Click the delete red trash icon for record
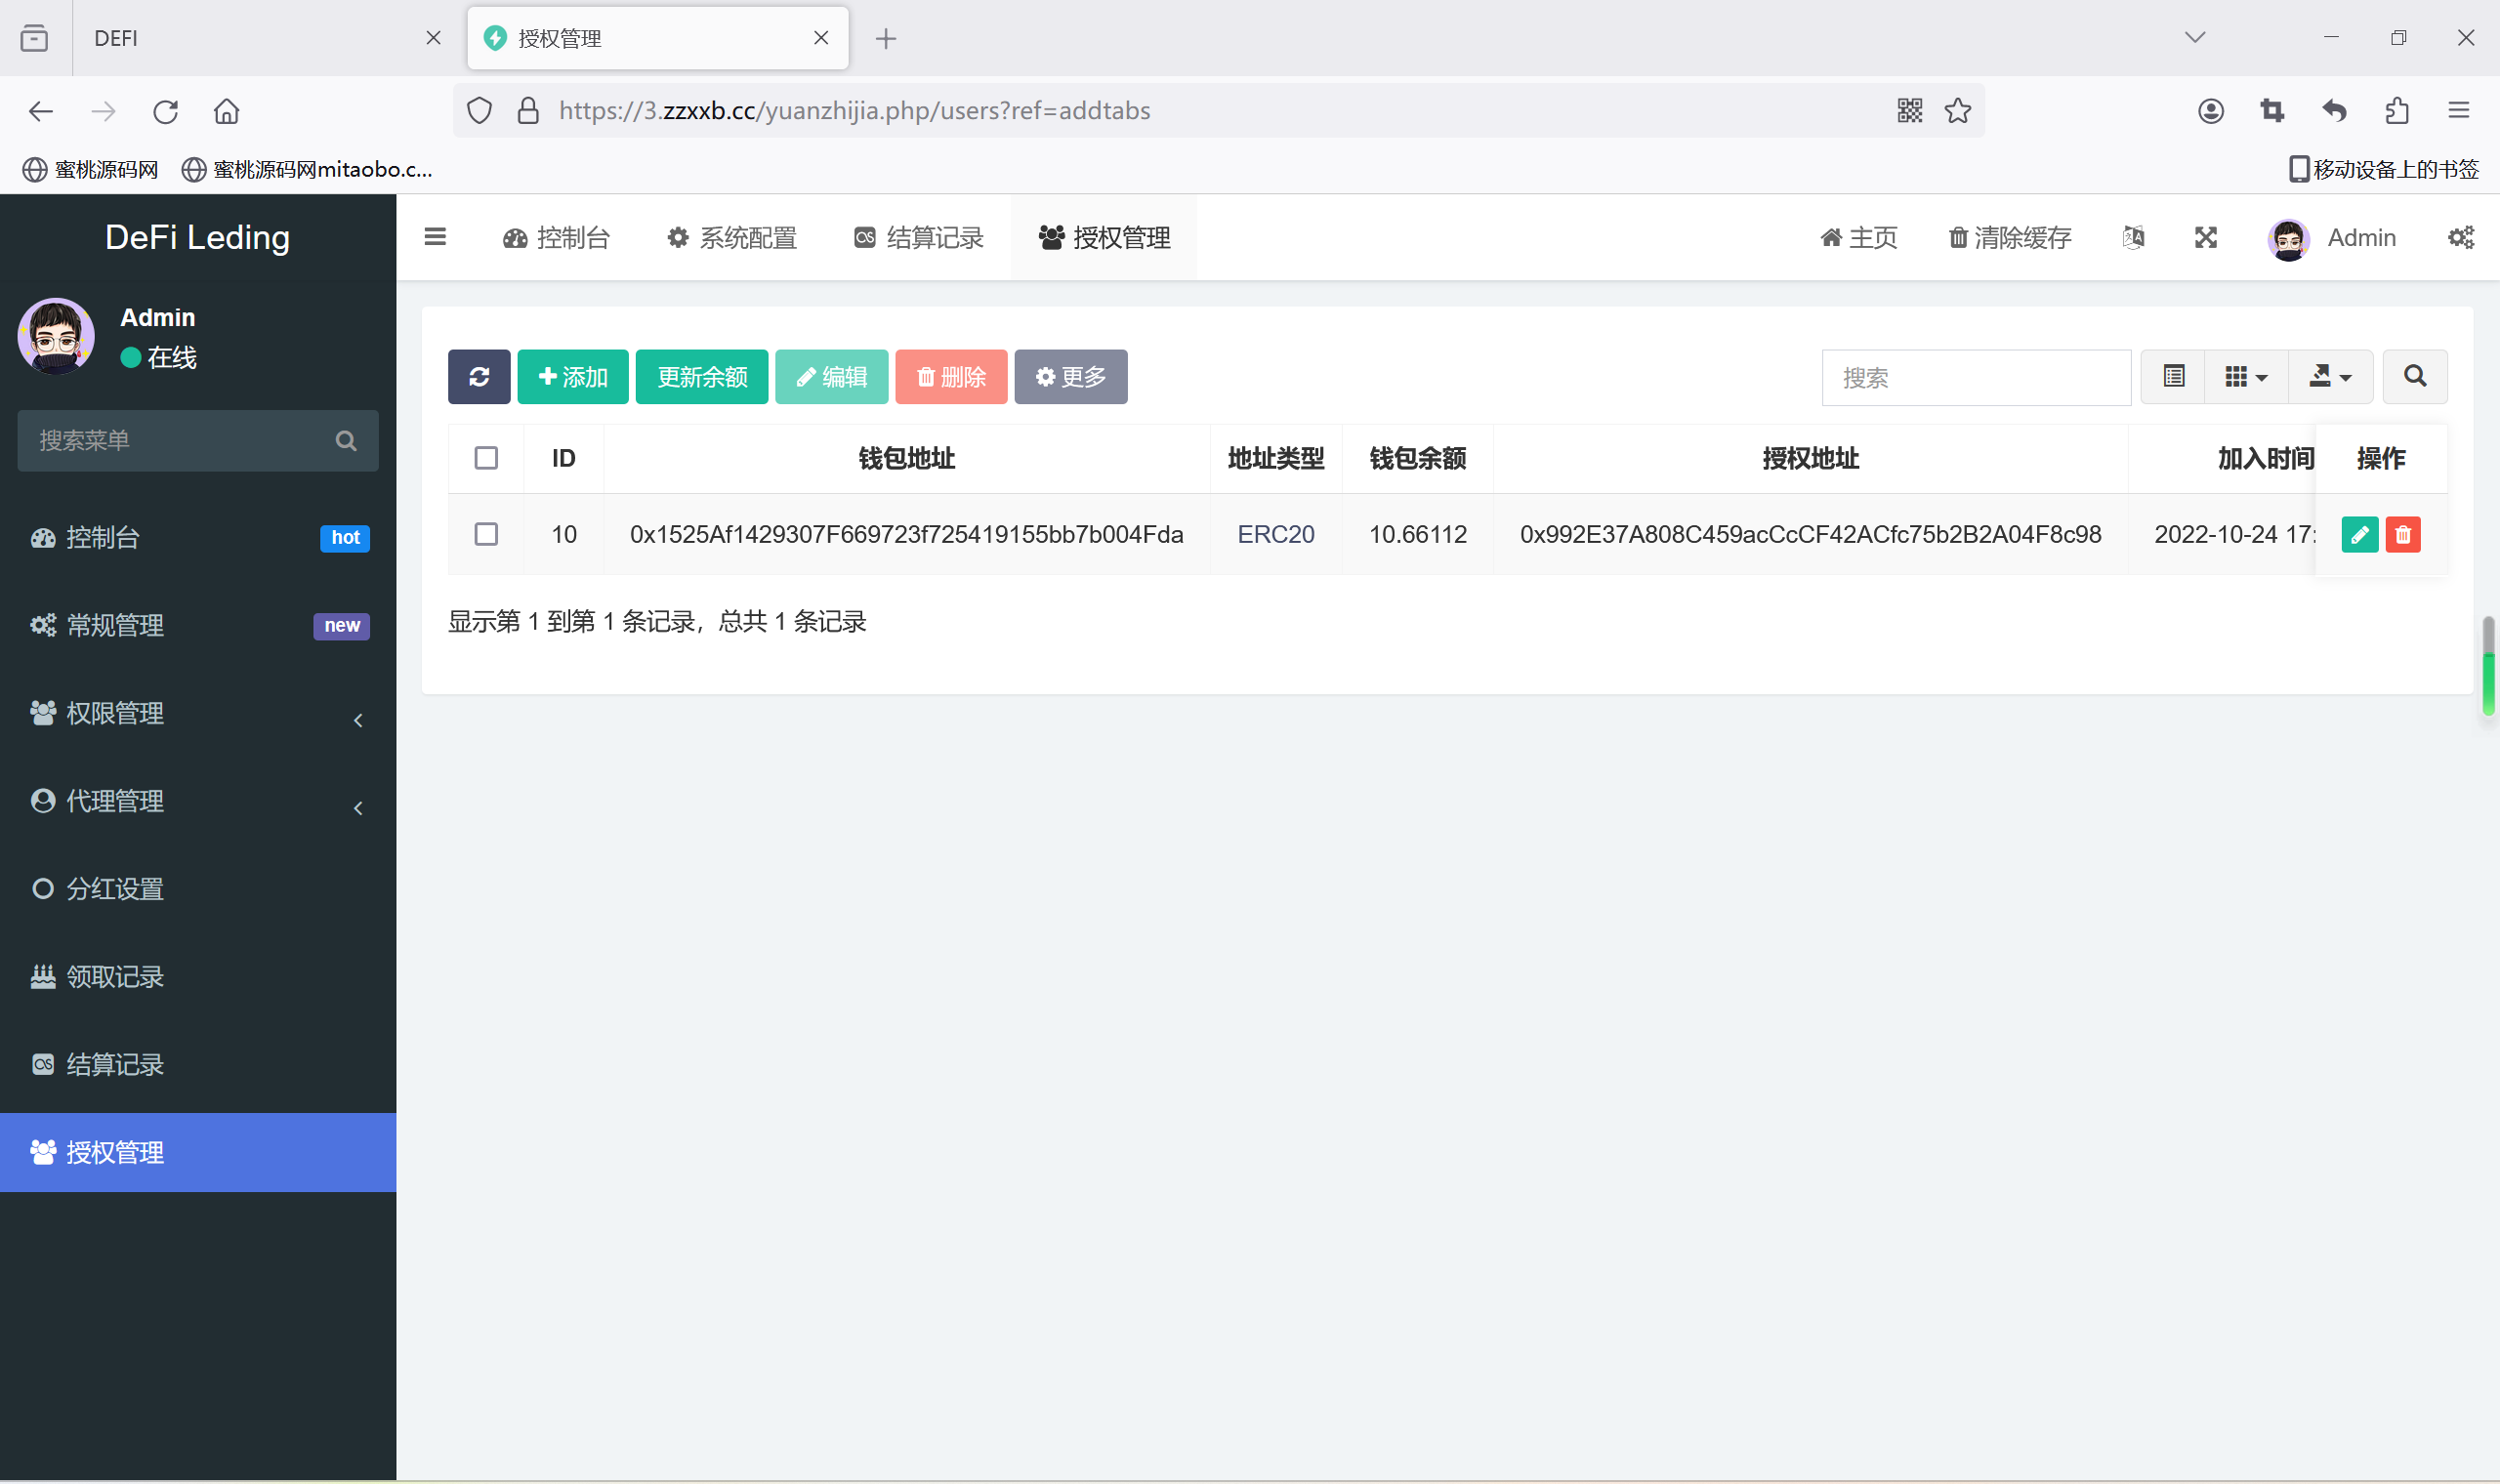Viewport: 2500px width, 1484px height. 2402,533
